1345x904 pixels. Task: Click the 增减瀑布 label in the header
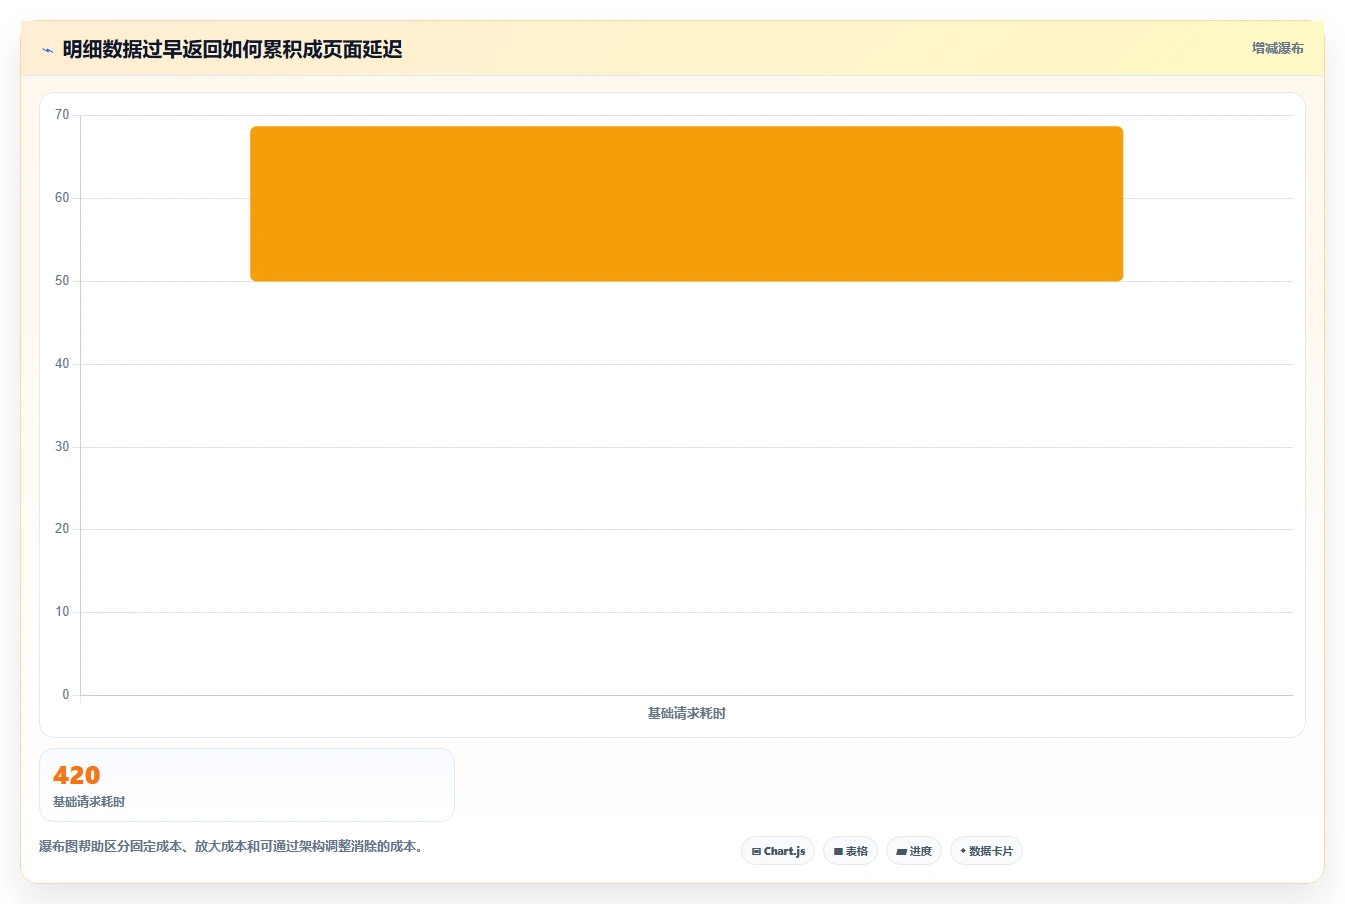pyautogui.click(x=1277, y=48)
